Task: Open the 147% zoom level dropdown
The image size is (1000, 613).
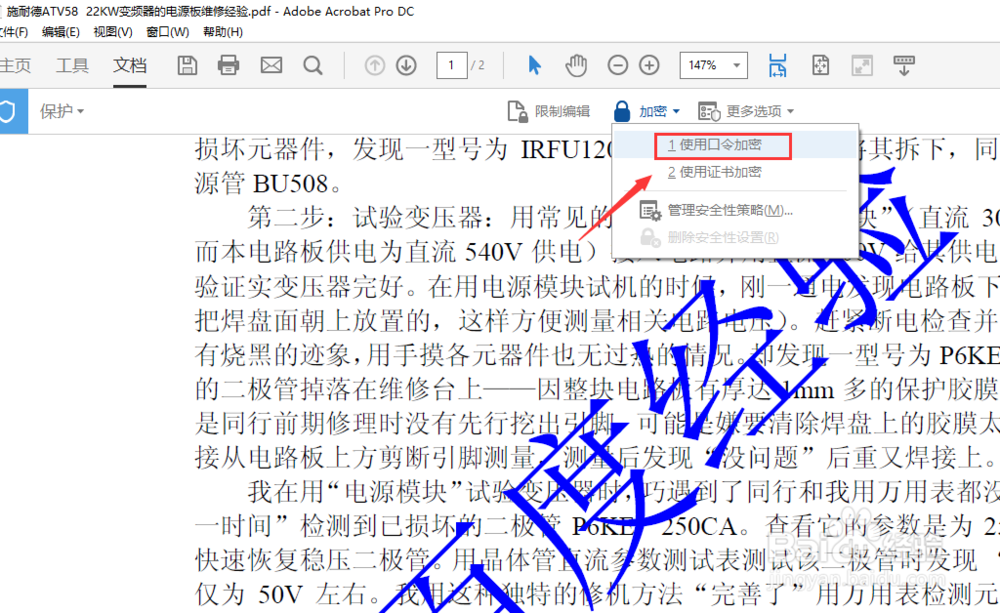Action: (x=713, y=65)
